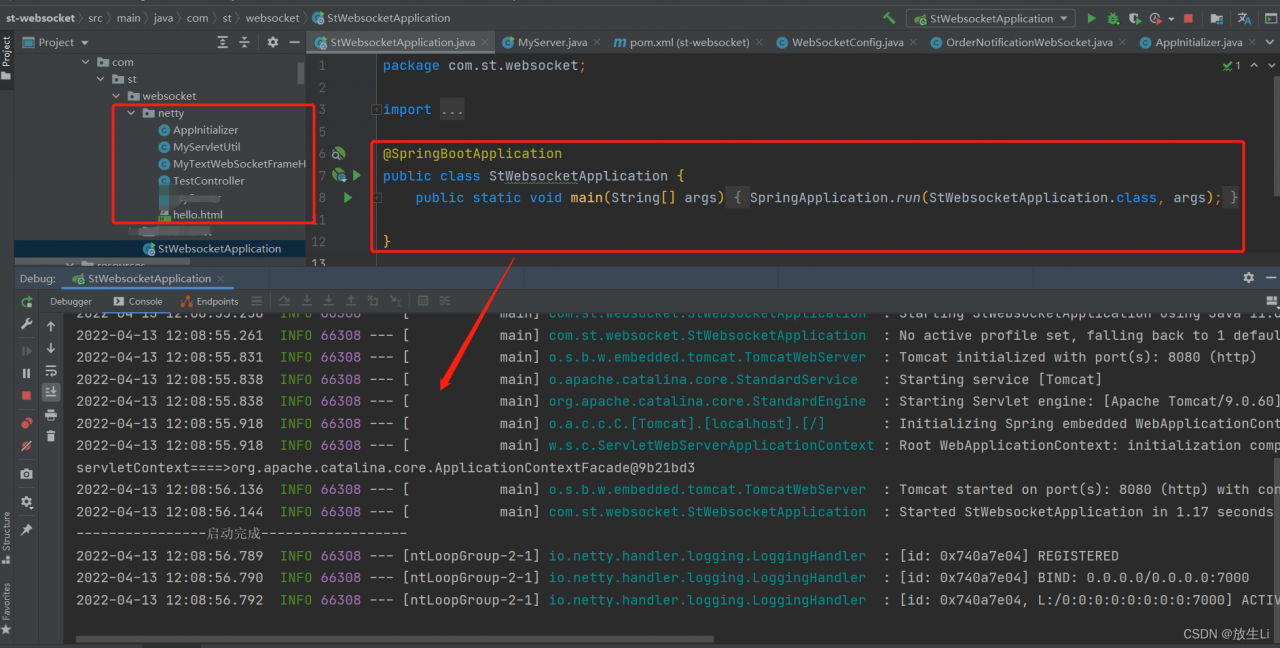Click the Translate icon in top toolbar
Screen dimensions: 1280x648
pos(1244,18)
